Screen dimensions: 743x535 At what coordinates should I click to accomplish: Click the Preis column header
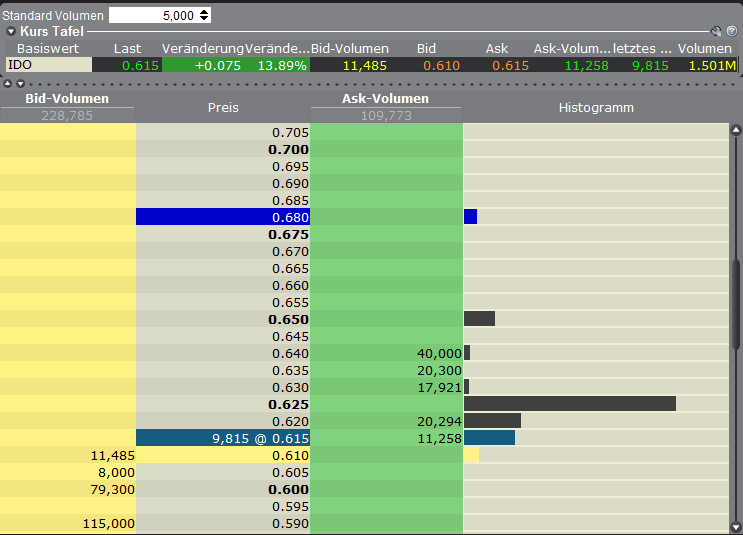223,108
